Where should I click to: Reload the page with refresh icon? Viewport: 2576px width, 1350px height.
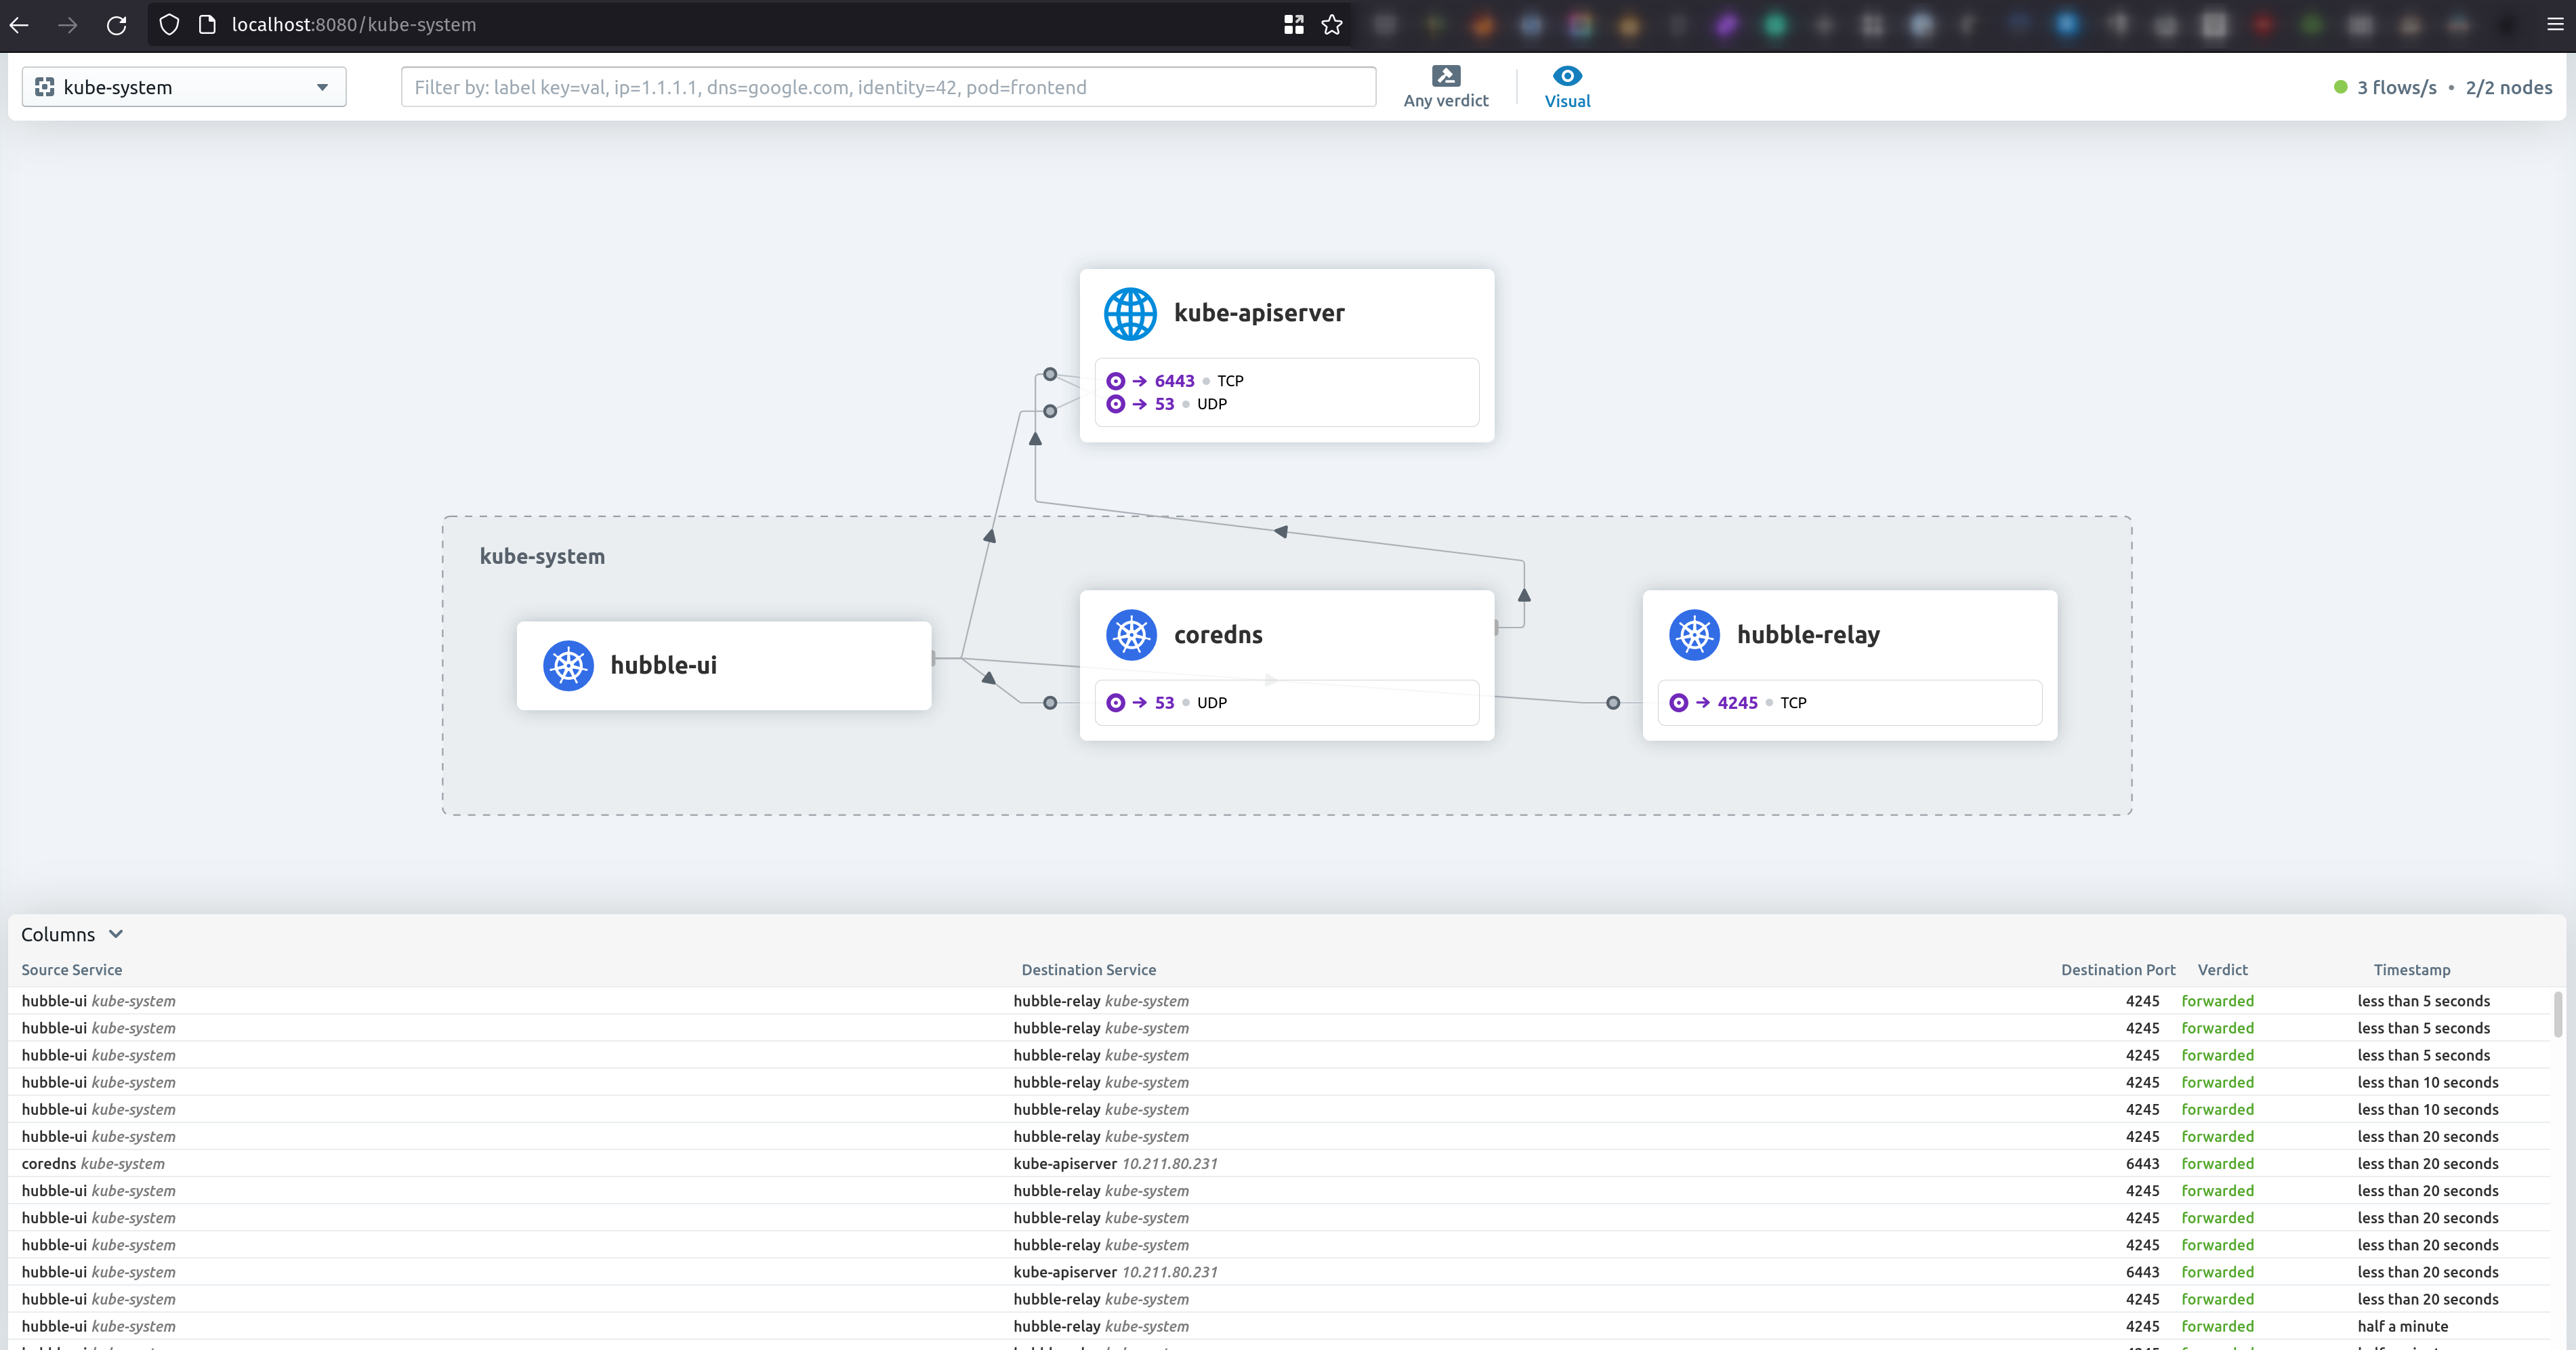(x=117, y=25)
